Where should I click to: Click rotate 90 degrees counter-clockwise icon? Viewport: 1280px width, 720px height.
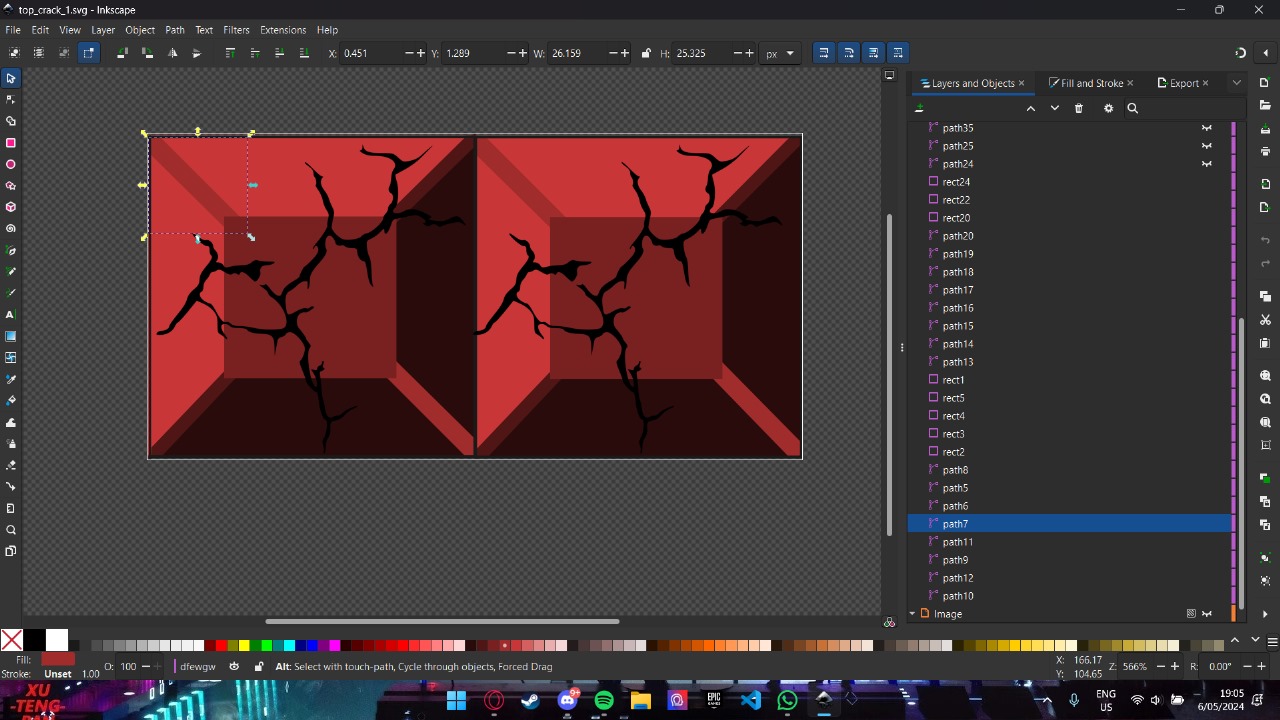click(122, 53)
